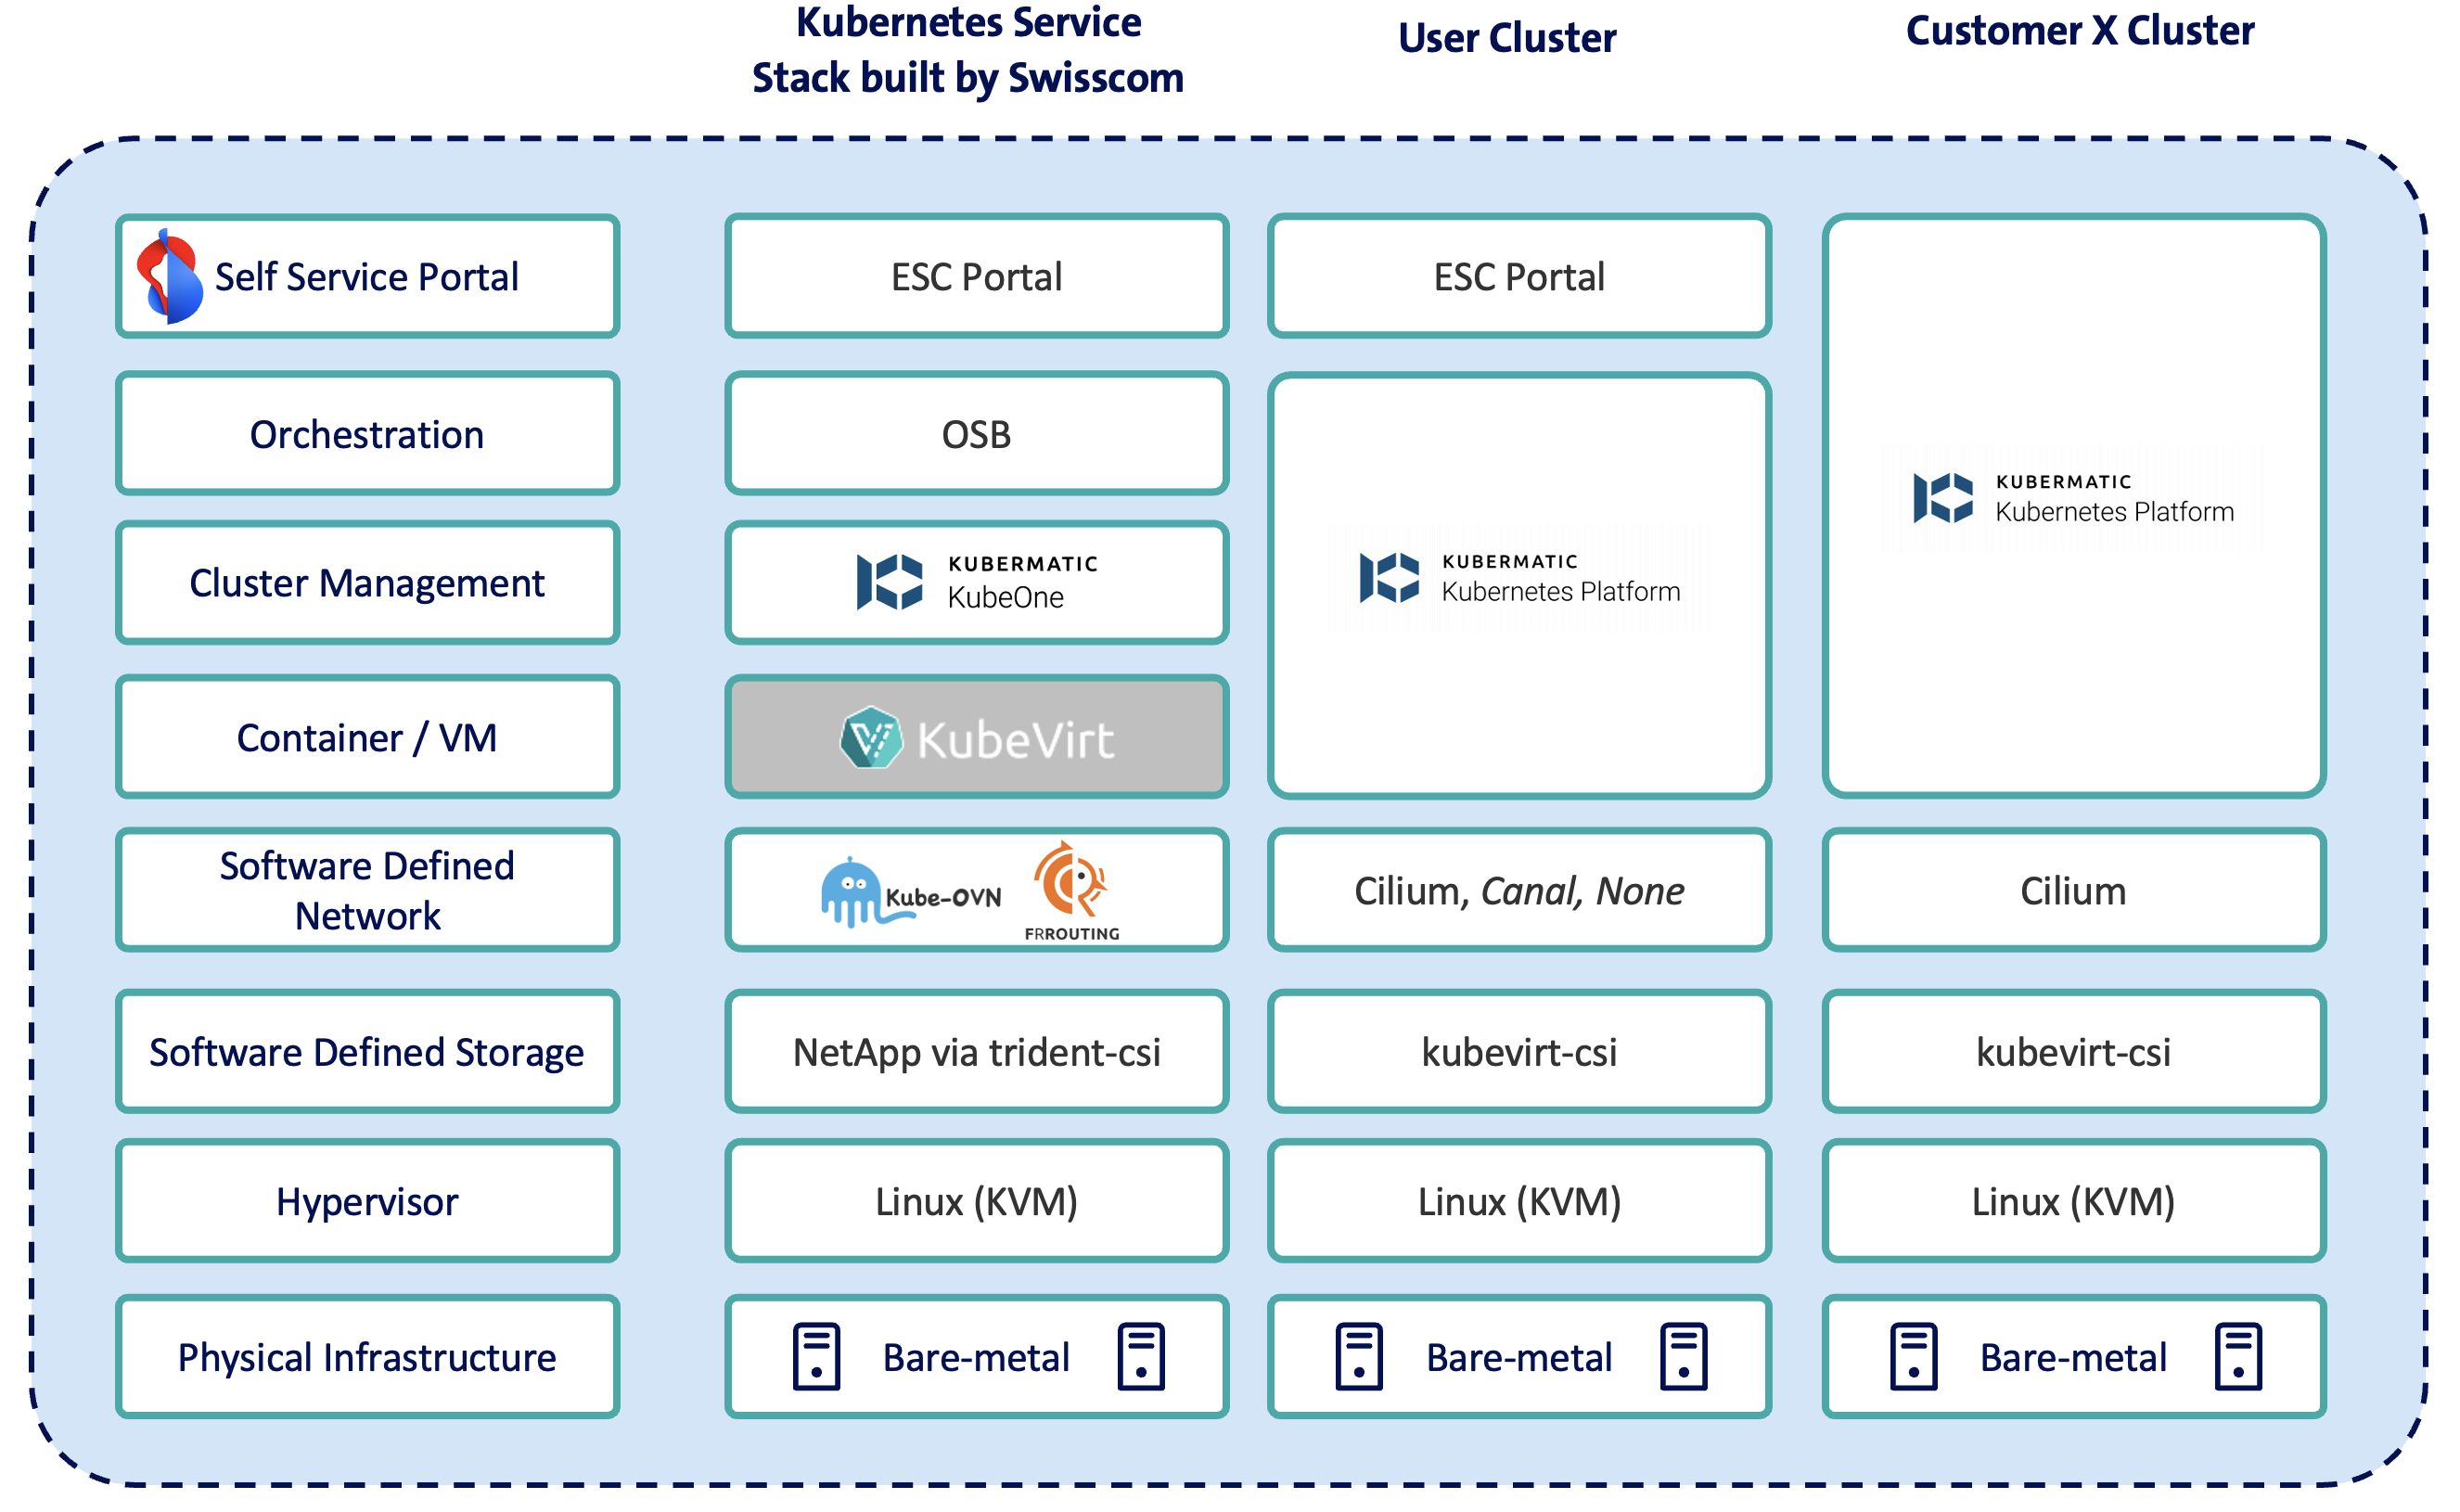This screenshot has height=1512, width=2460.
Task: Enable the Cilium, Canal, None network option
Action: click(1519, 890)
